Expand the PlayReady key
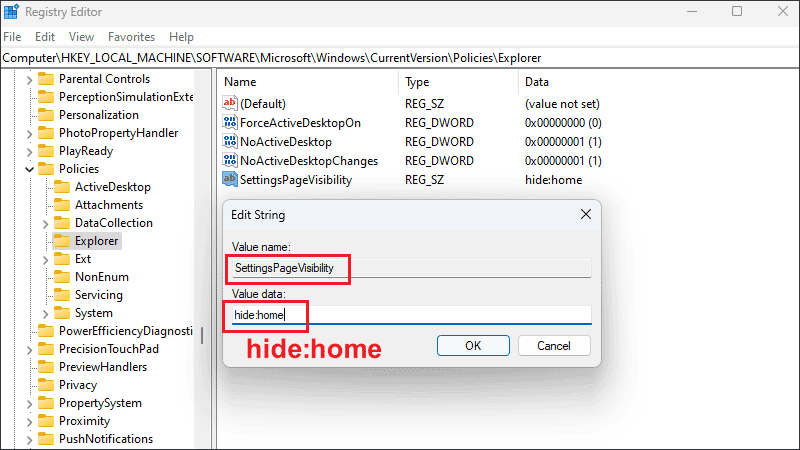 [x=29, y=152]
